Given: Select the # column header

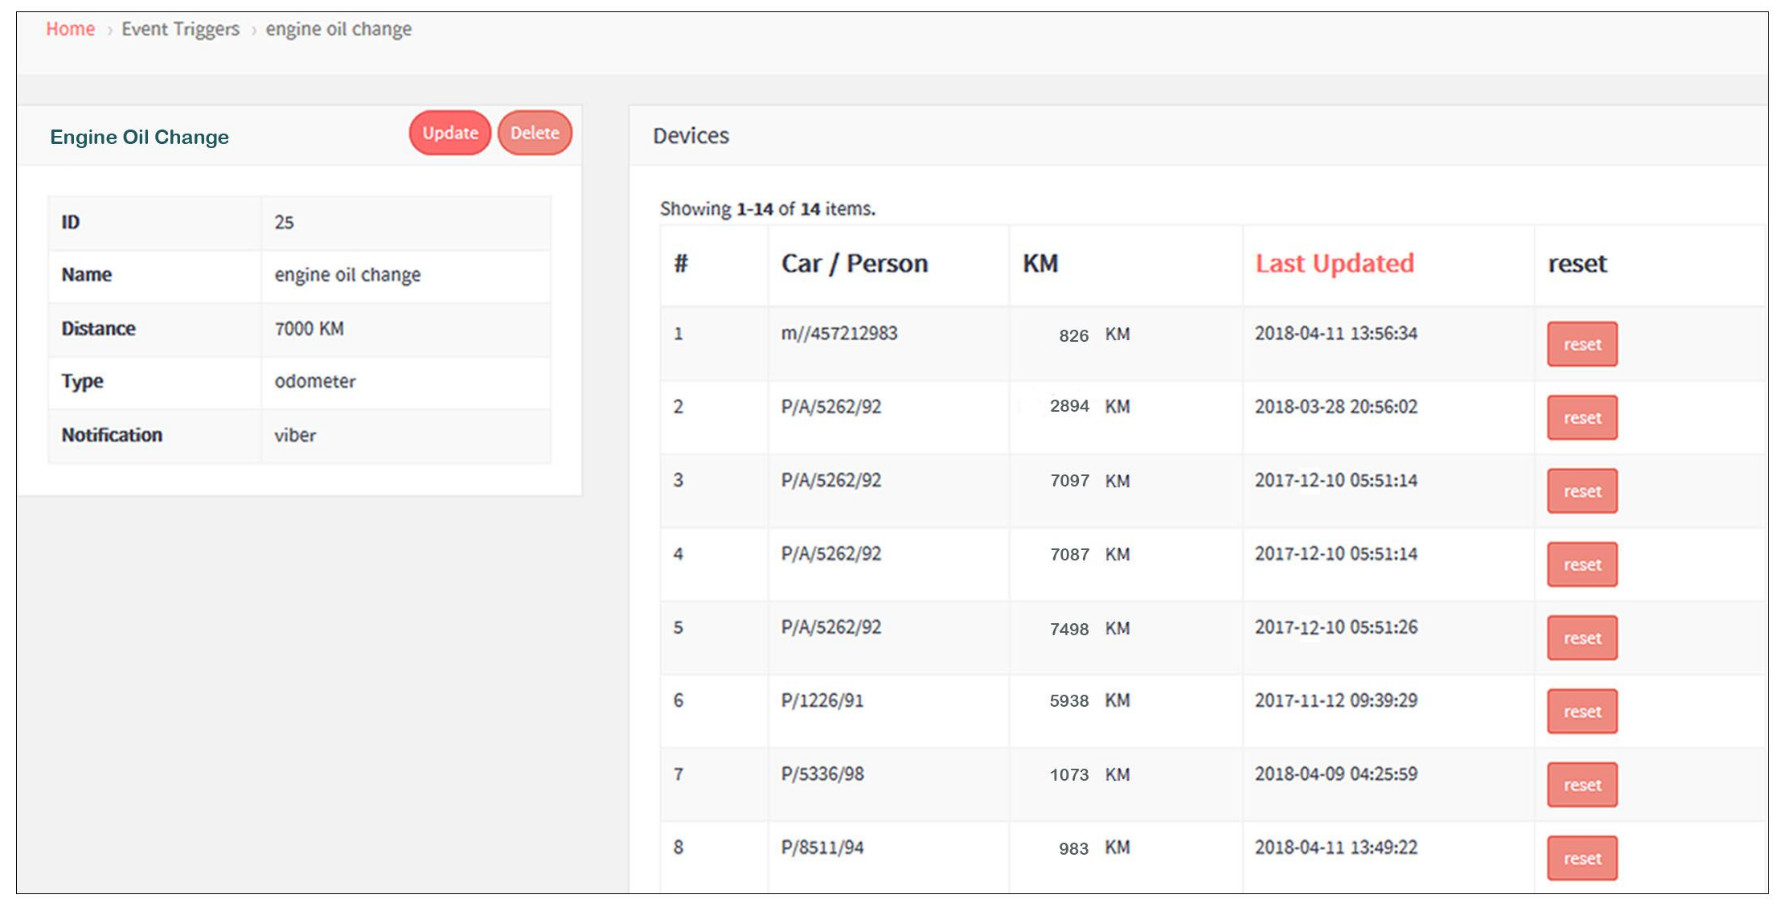Looking at the screenshot, I should point(681,264).
